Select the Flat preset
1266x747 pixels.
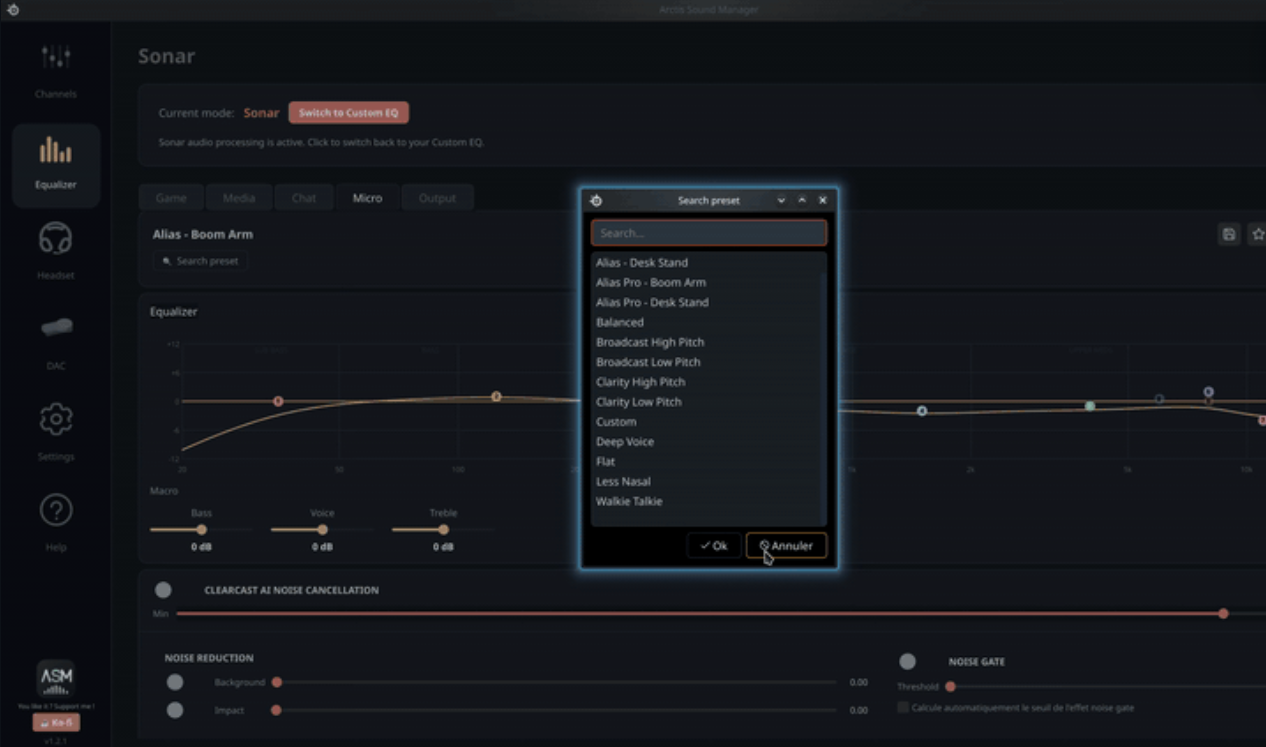(708, 462)
